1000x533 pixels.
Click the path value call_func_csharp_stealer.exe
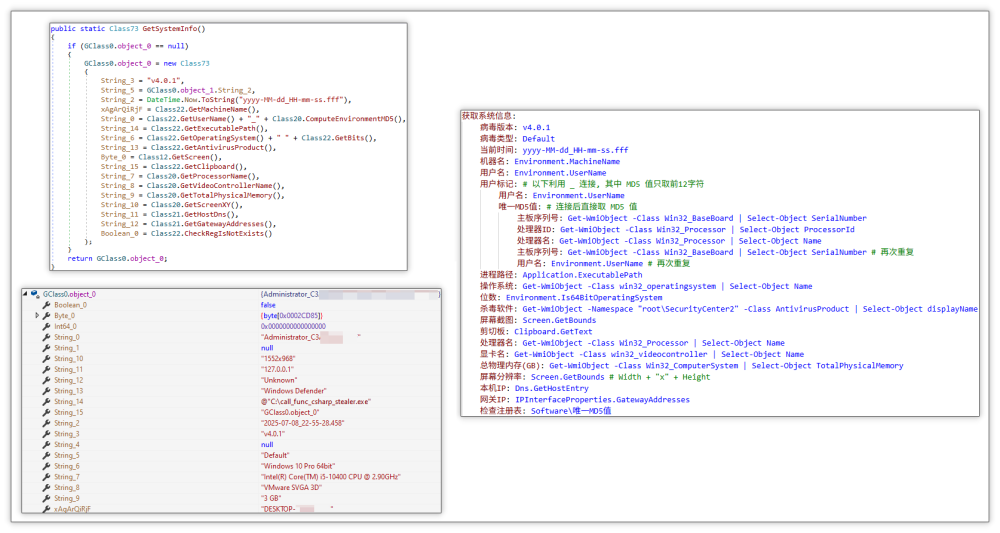tap(316, 402)
